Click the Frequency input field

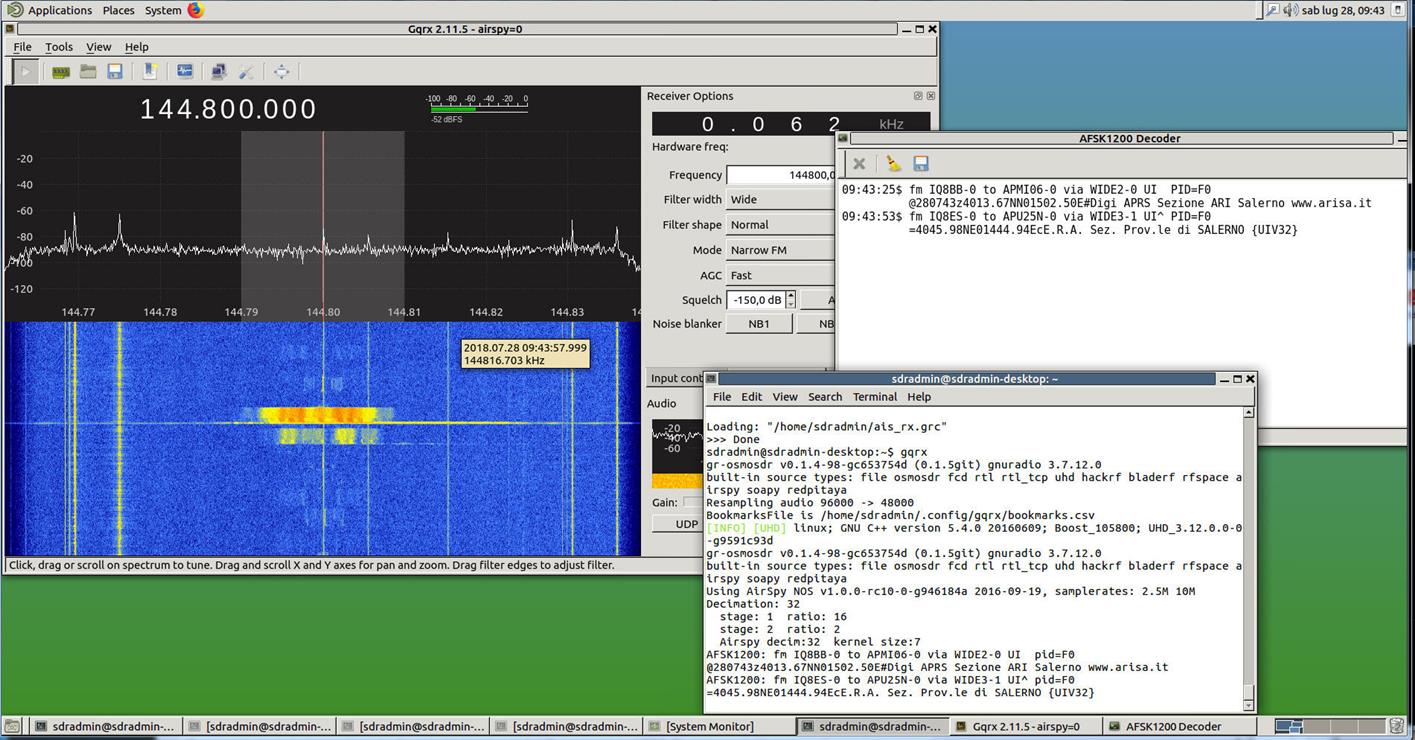[781, 175]
